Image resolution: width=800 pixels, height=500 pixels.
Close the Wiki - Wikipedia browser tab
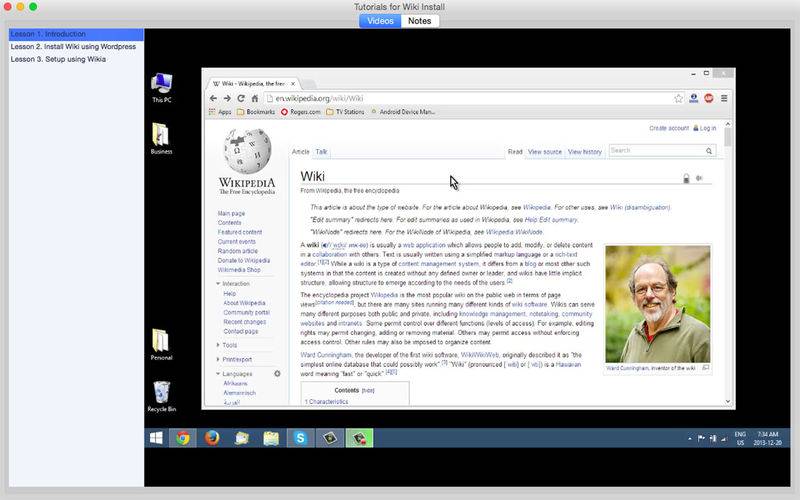pos(293,84)
